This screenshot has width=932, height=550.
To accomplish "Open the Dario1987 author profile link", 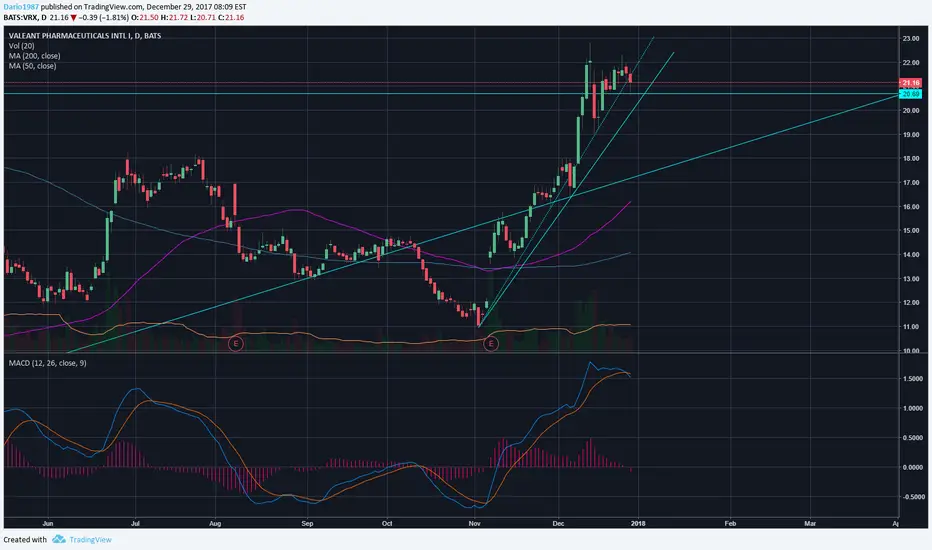I will pyautogui.click(x=21, y=7).
